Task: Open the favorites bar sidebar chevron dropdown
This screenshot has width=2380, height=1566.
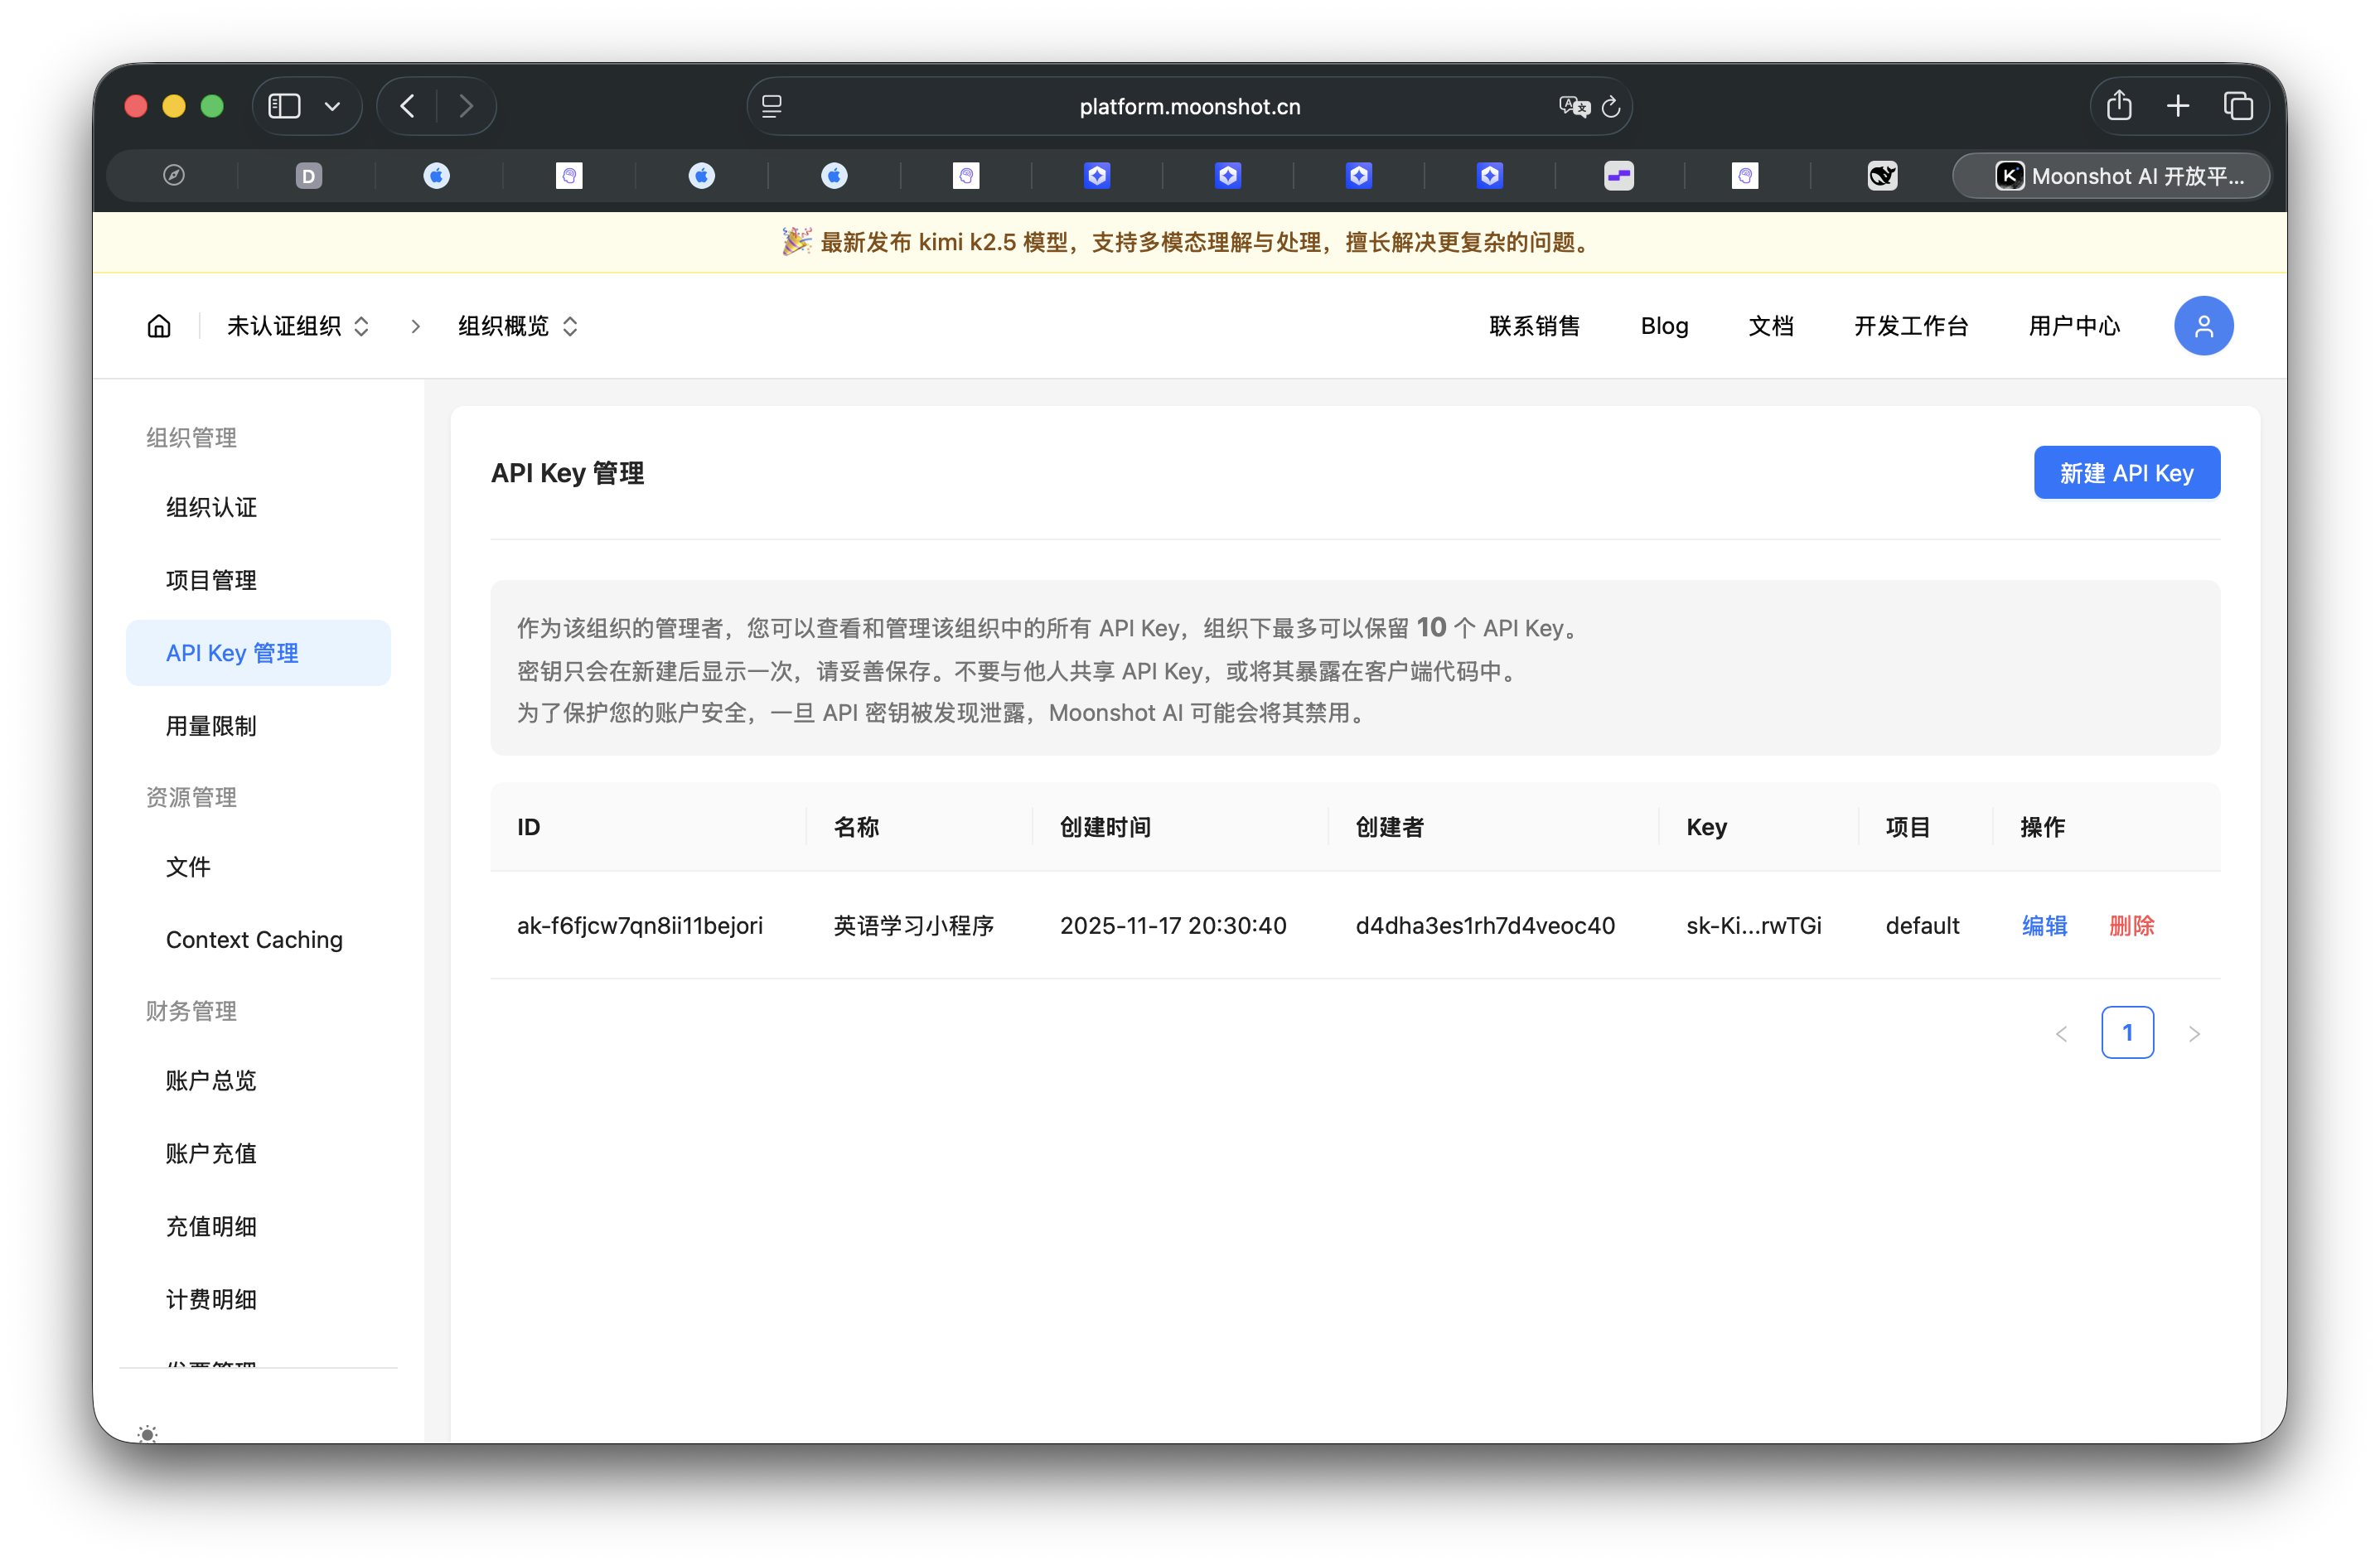Action: [x=333, y=105]
